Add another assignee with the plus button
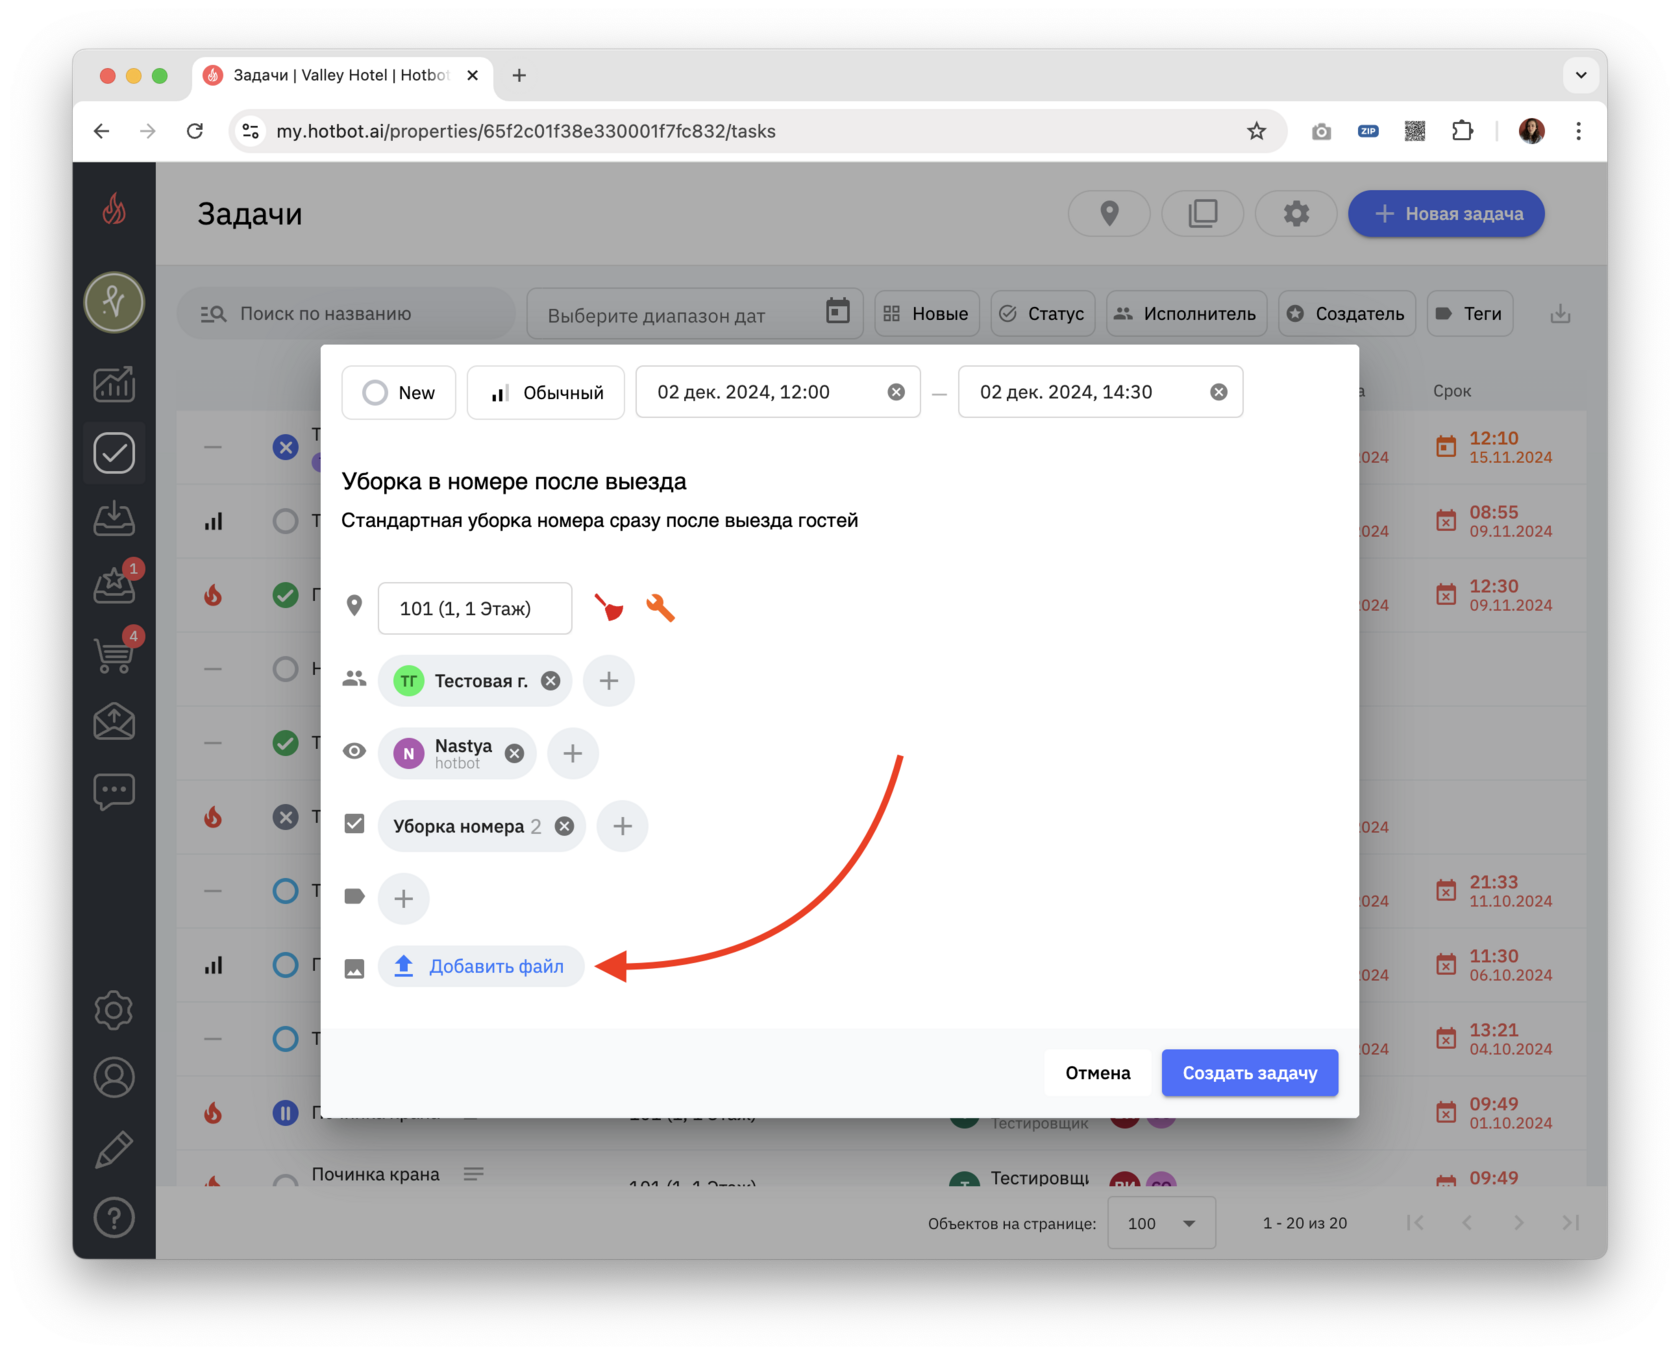This screenshot has width=1680, height=1355. (x=609, y=681)
